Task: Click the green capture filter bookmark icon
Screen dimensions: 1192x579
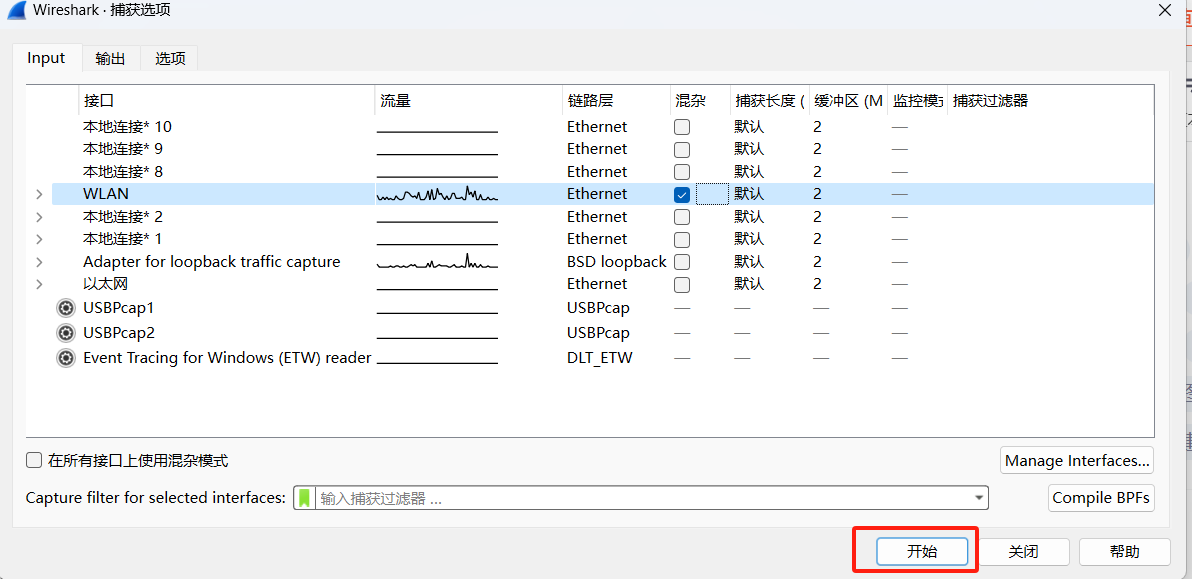Action: (304, 498)
